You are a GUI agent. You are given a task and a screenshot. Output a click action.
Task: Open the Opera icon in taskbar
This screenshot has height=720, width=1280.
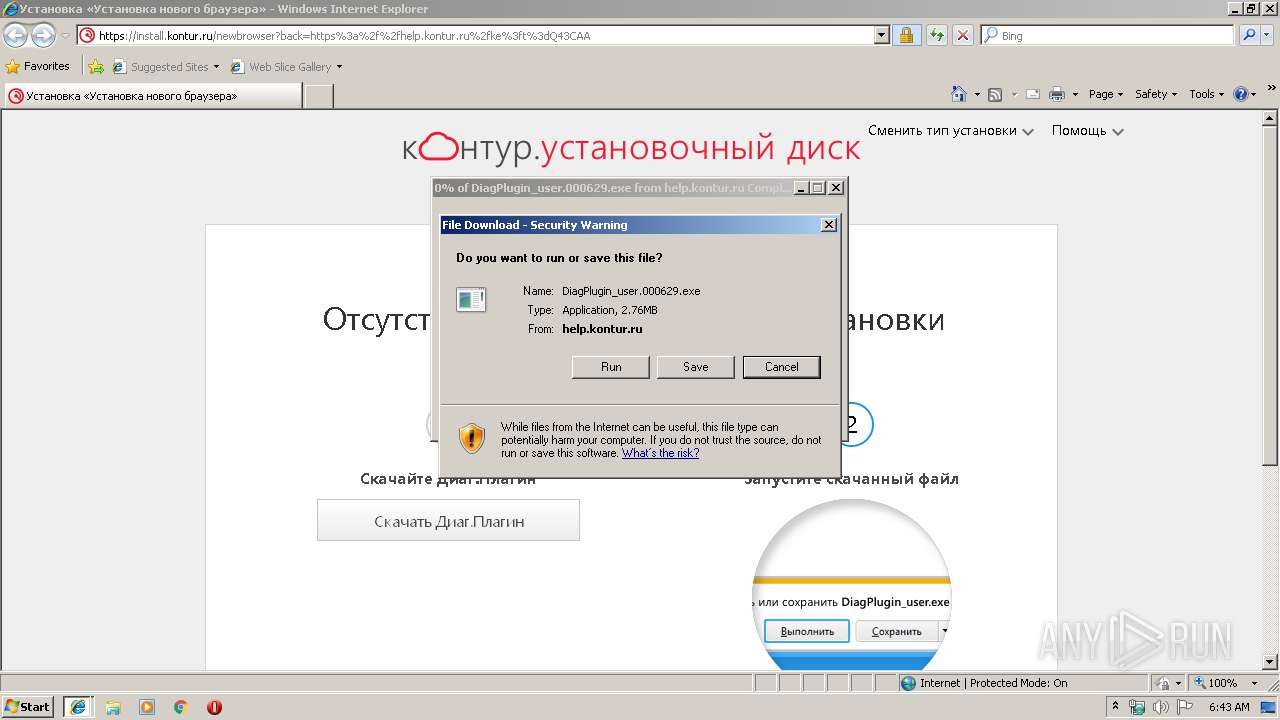(214, 706)
